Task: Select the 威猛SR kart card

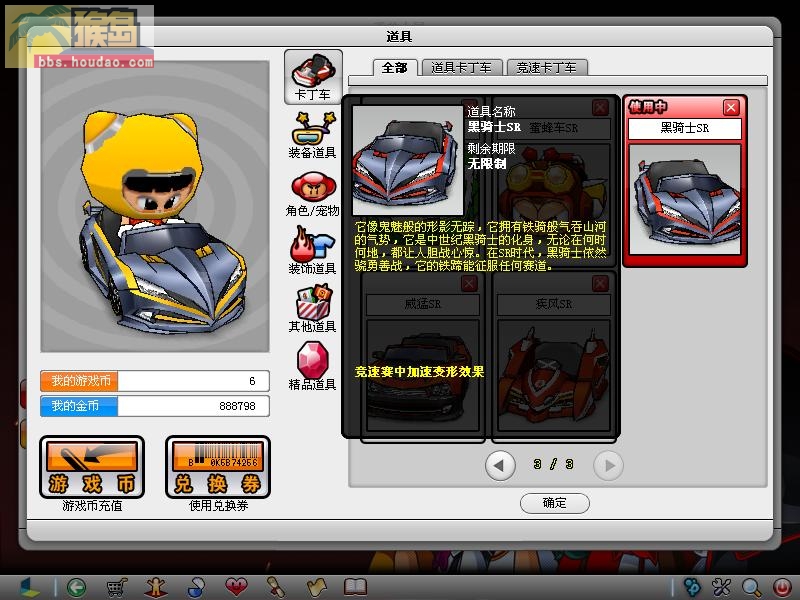Action: pyautogui.click(x=423, y=358)
